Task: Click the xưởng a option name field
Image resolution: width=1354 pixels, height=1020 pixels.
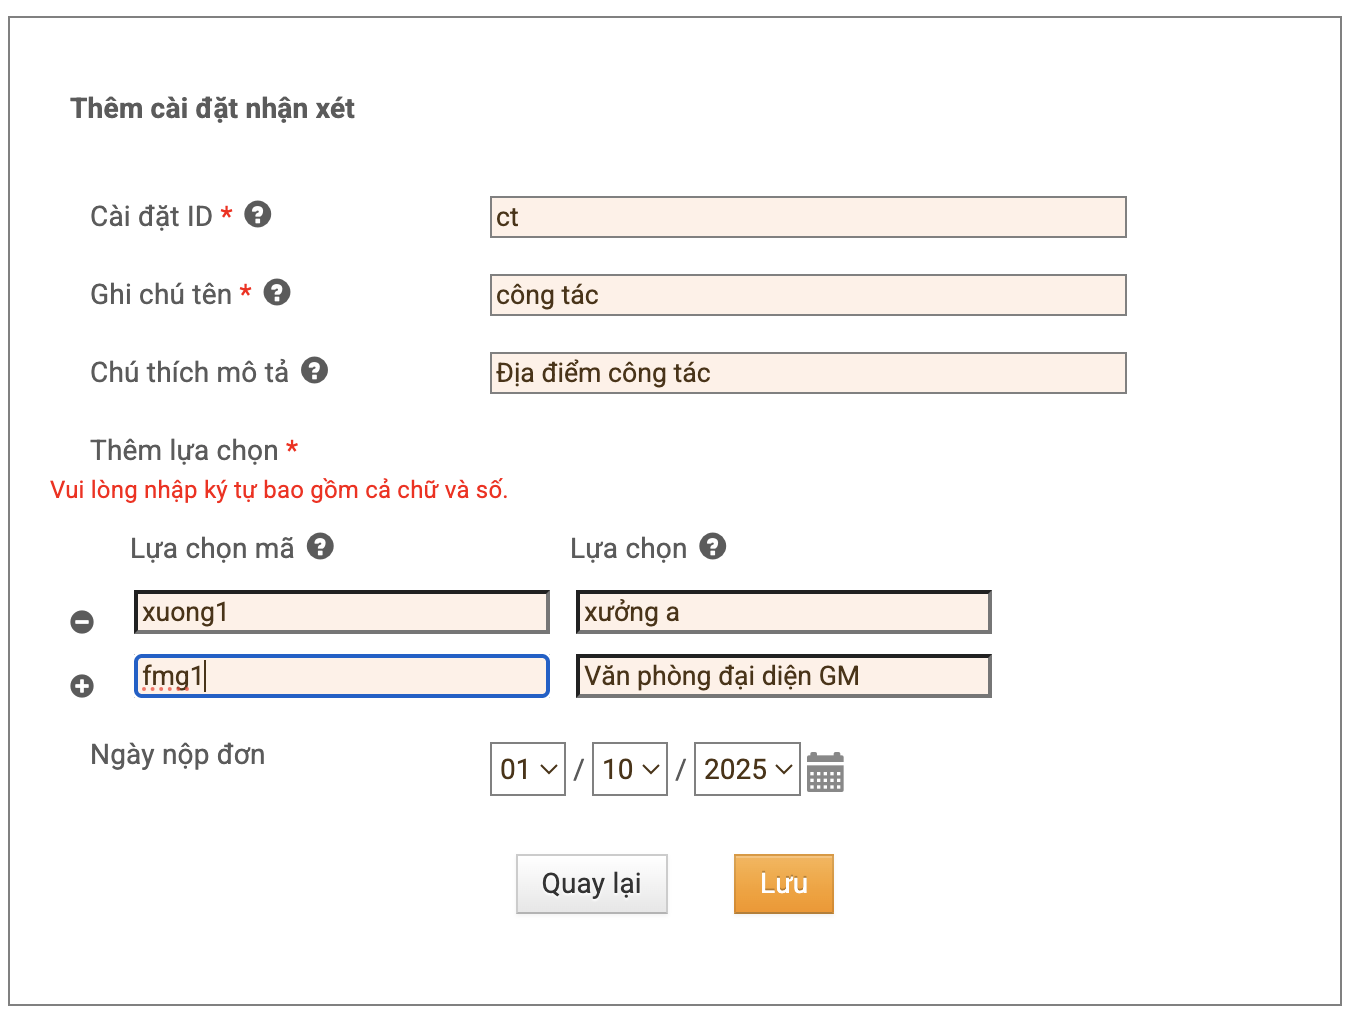Action: (783, 612)
